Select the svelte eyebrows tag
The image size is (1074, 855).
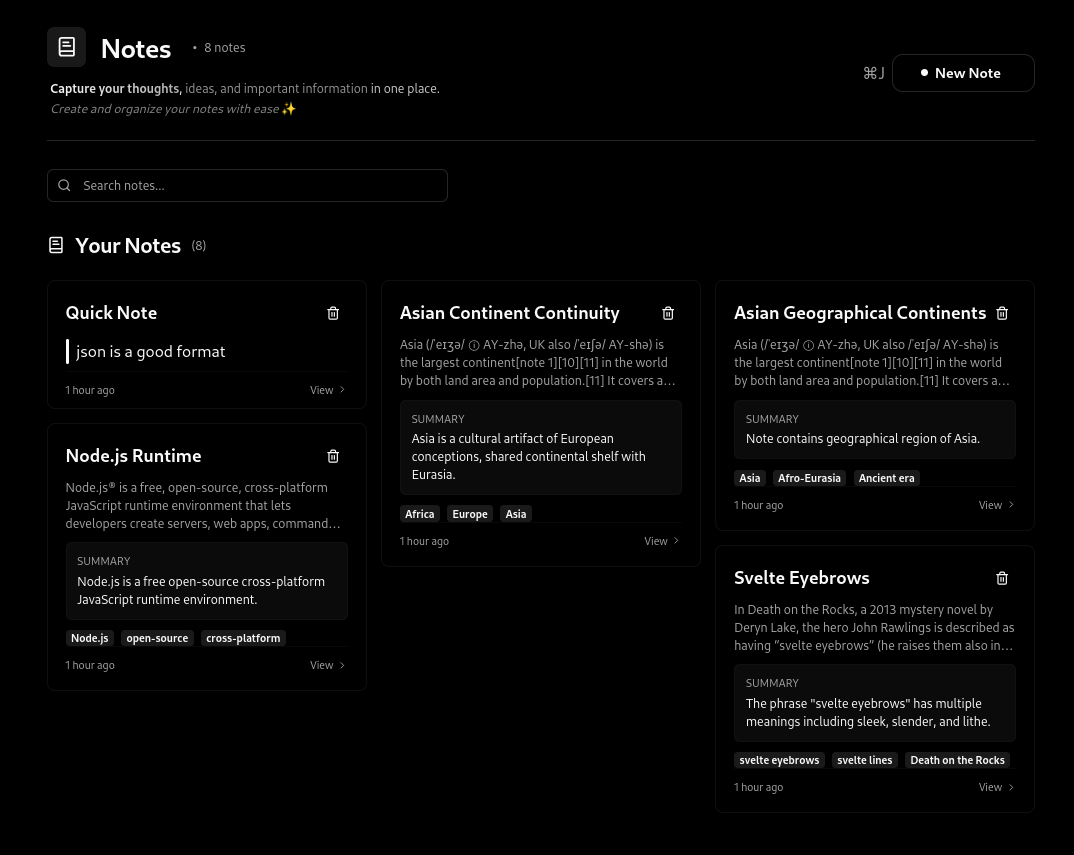[x=779, y=760]
